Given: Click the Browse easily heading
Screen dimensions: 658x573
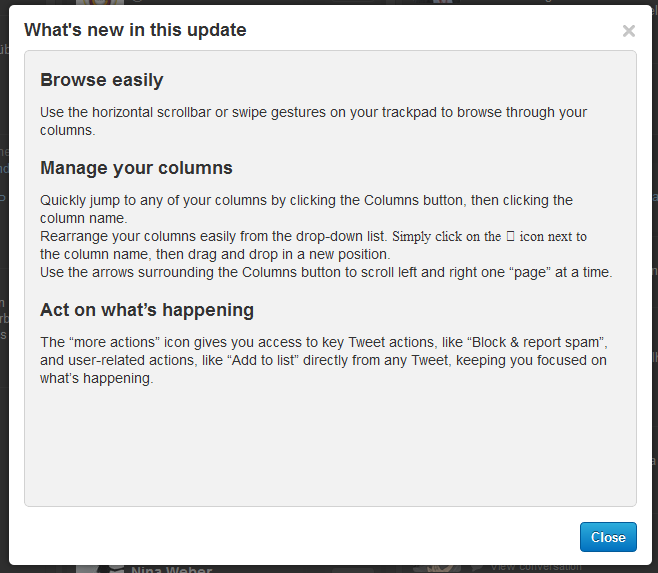Looking at the screenshot, I should (x=102, y=80).
